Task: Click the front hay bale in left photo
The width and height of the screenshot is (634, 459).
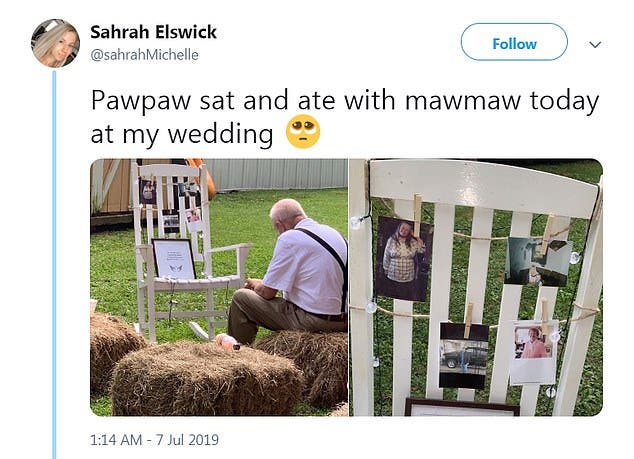Action: (x=206, y=380)
